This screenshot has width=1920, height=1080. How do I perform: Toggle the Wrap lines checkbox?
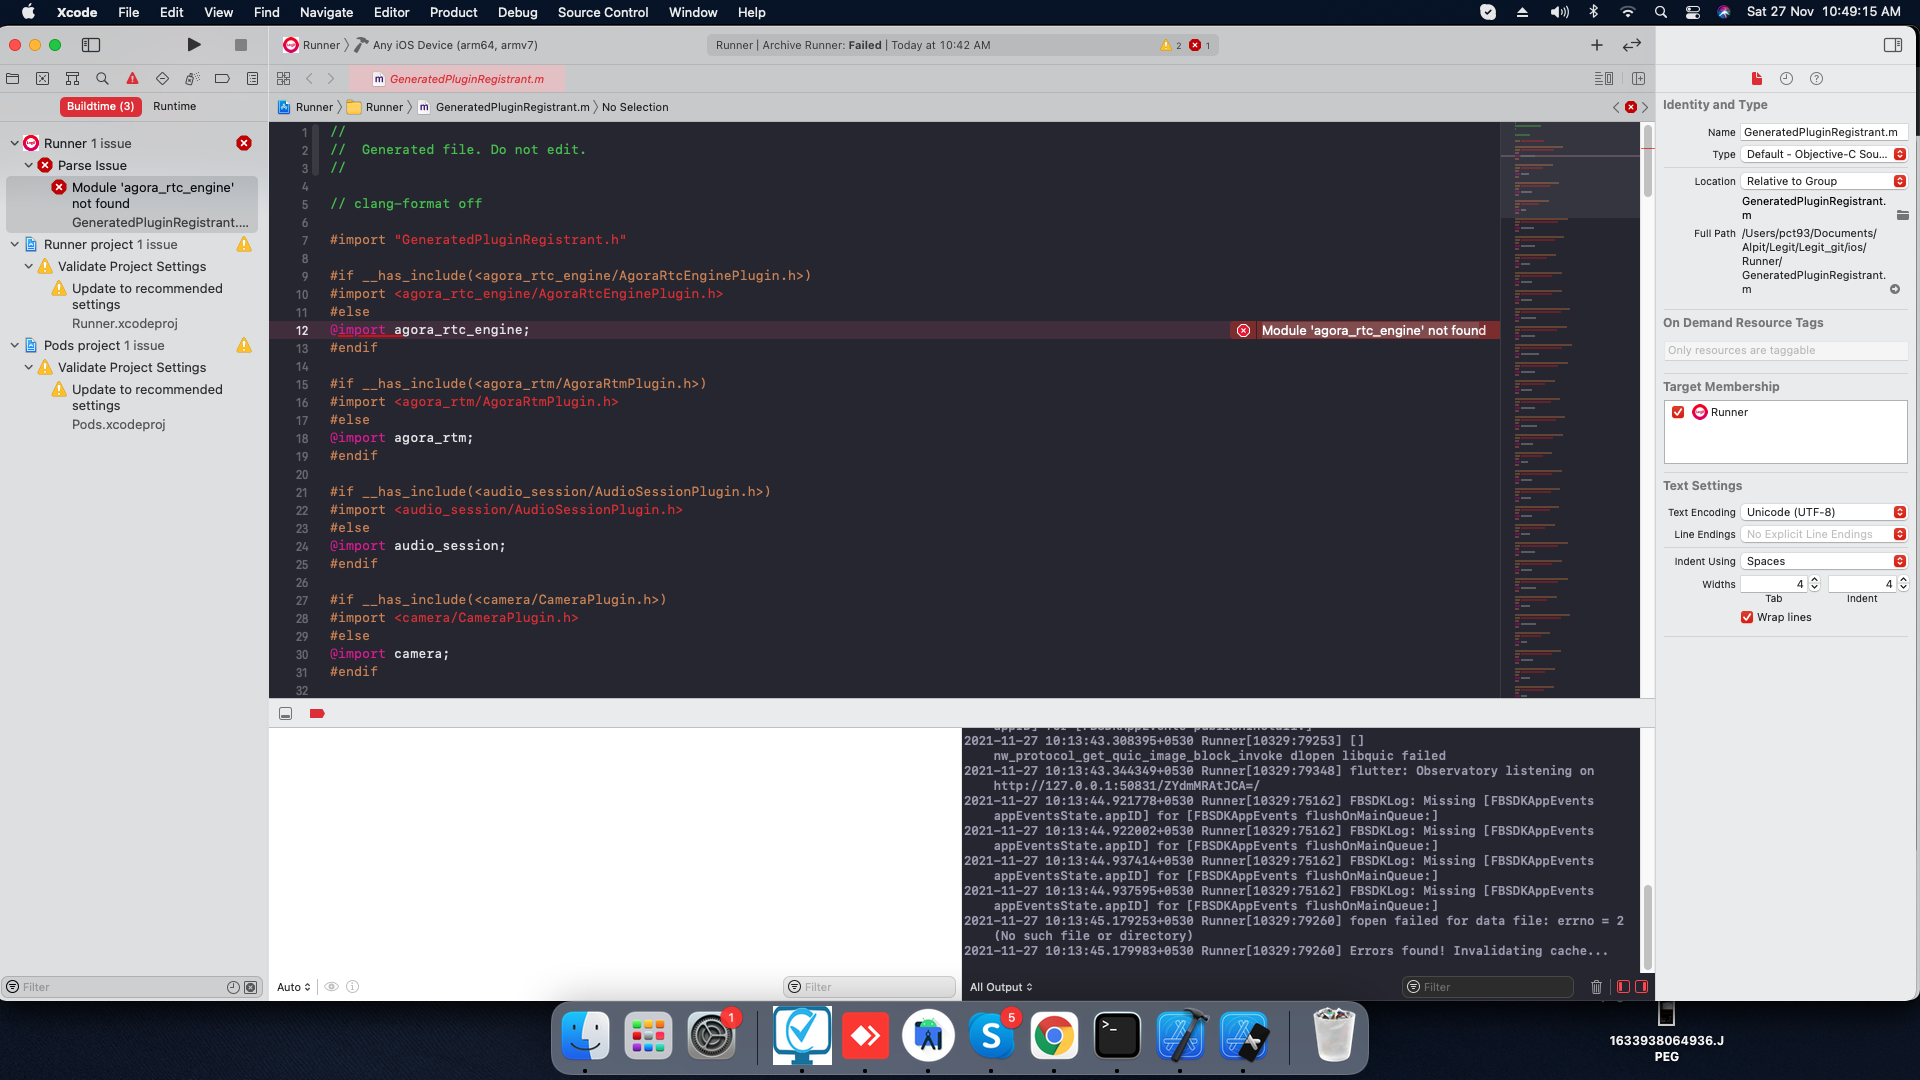[1748, 617]
